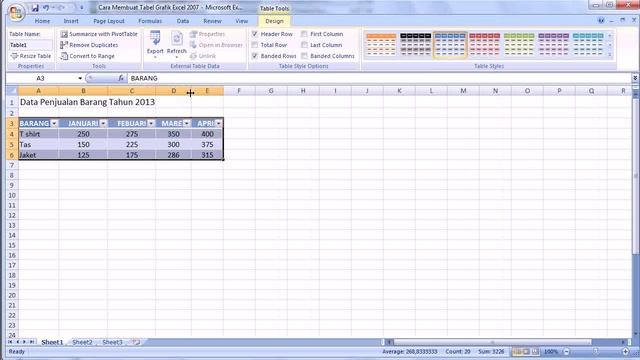
Task: Click the formula bar showing BARANG
Action: pos(380,78)
